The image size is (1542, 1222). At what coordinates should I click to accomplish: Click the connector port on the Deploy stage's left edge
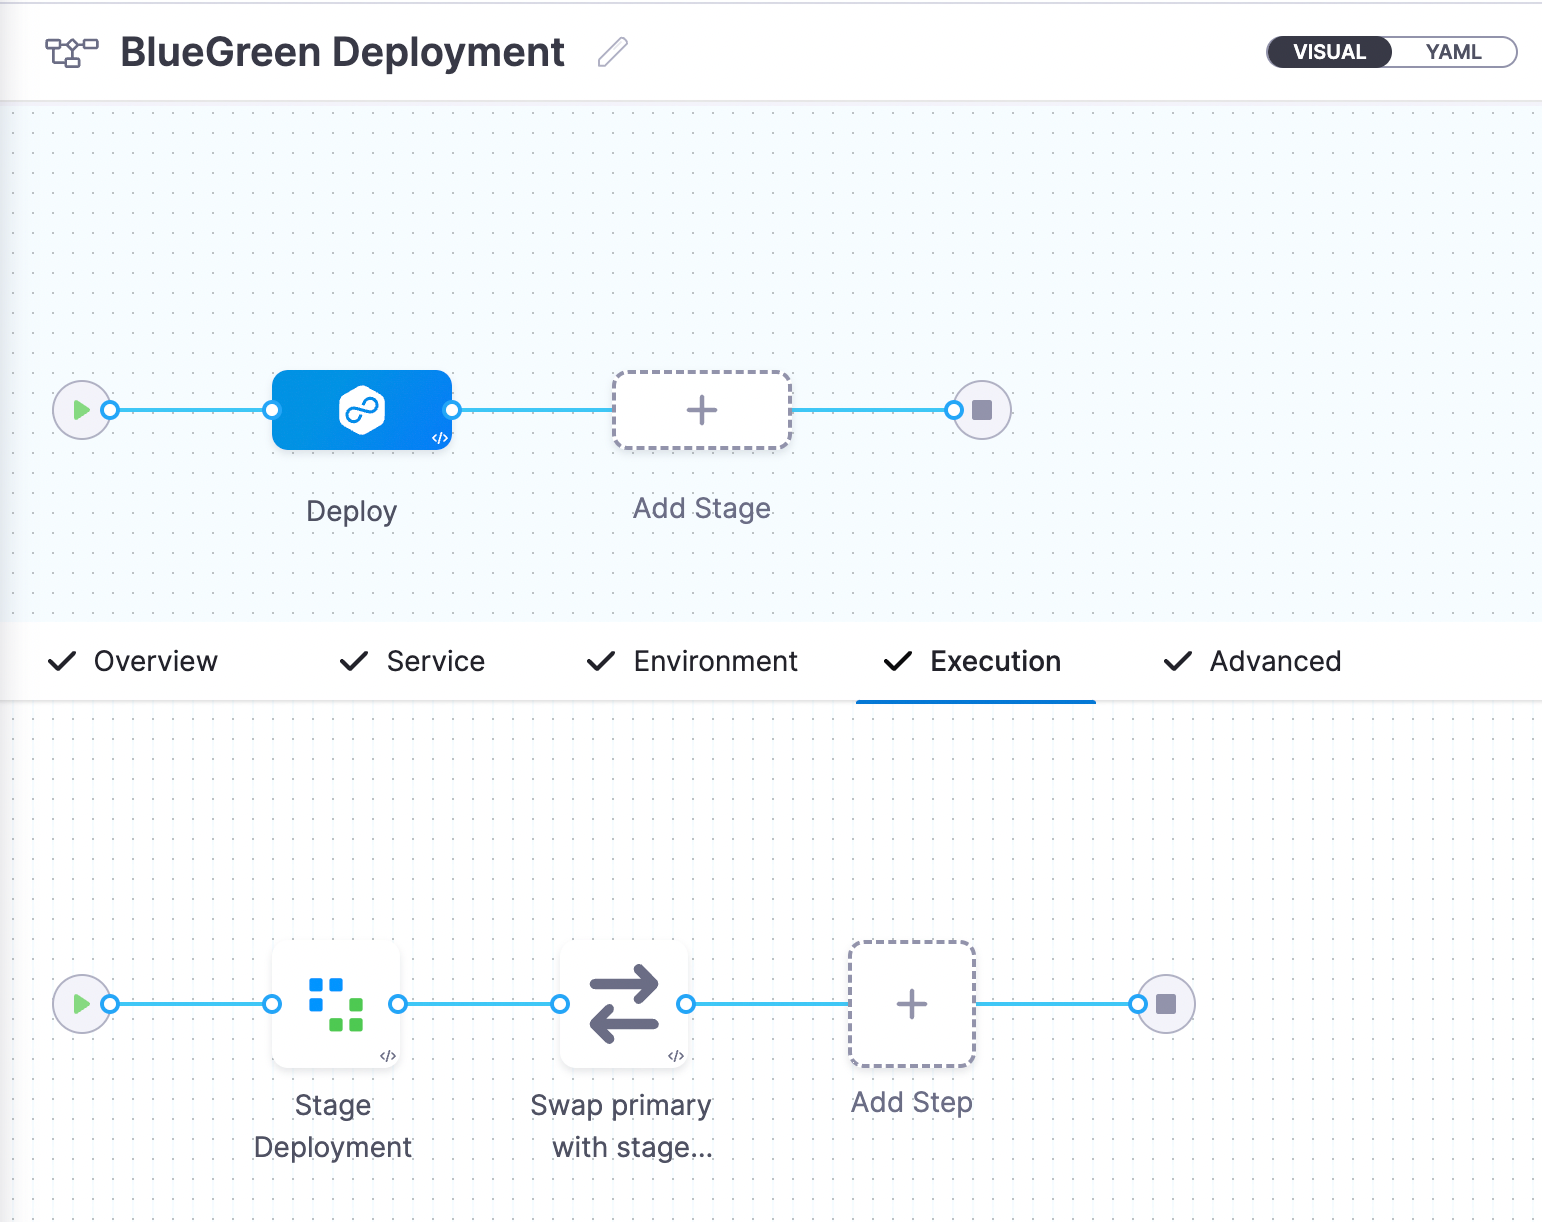pos(271,410)
